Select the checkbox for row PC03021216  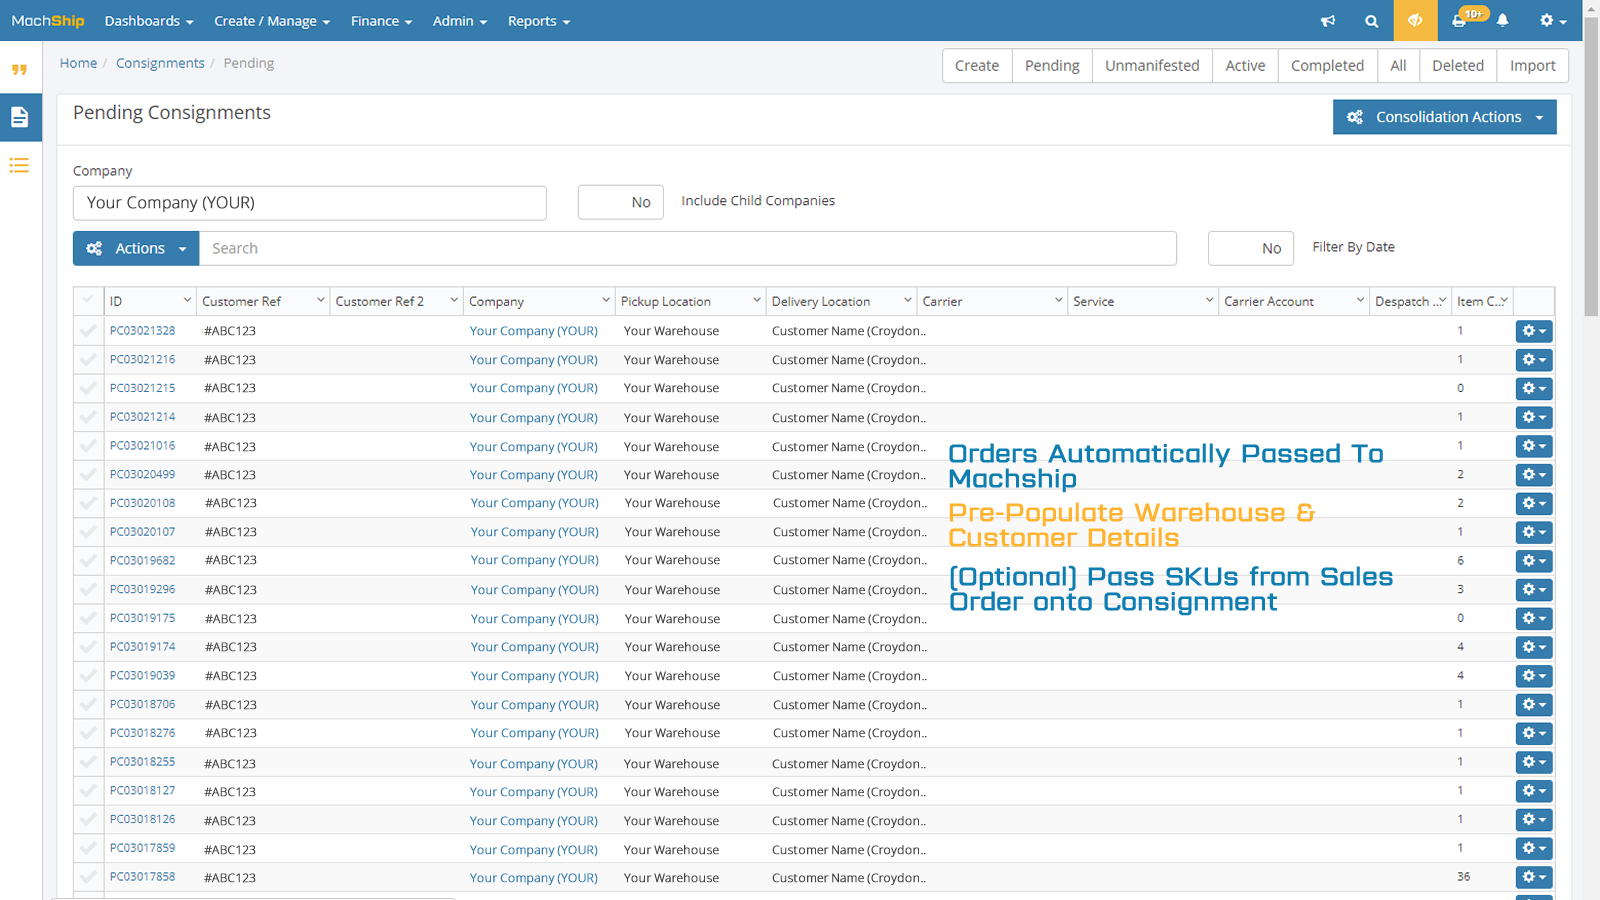[x=88, y=359]
